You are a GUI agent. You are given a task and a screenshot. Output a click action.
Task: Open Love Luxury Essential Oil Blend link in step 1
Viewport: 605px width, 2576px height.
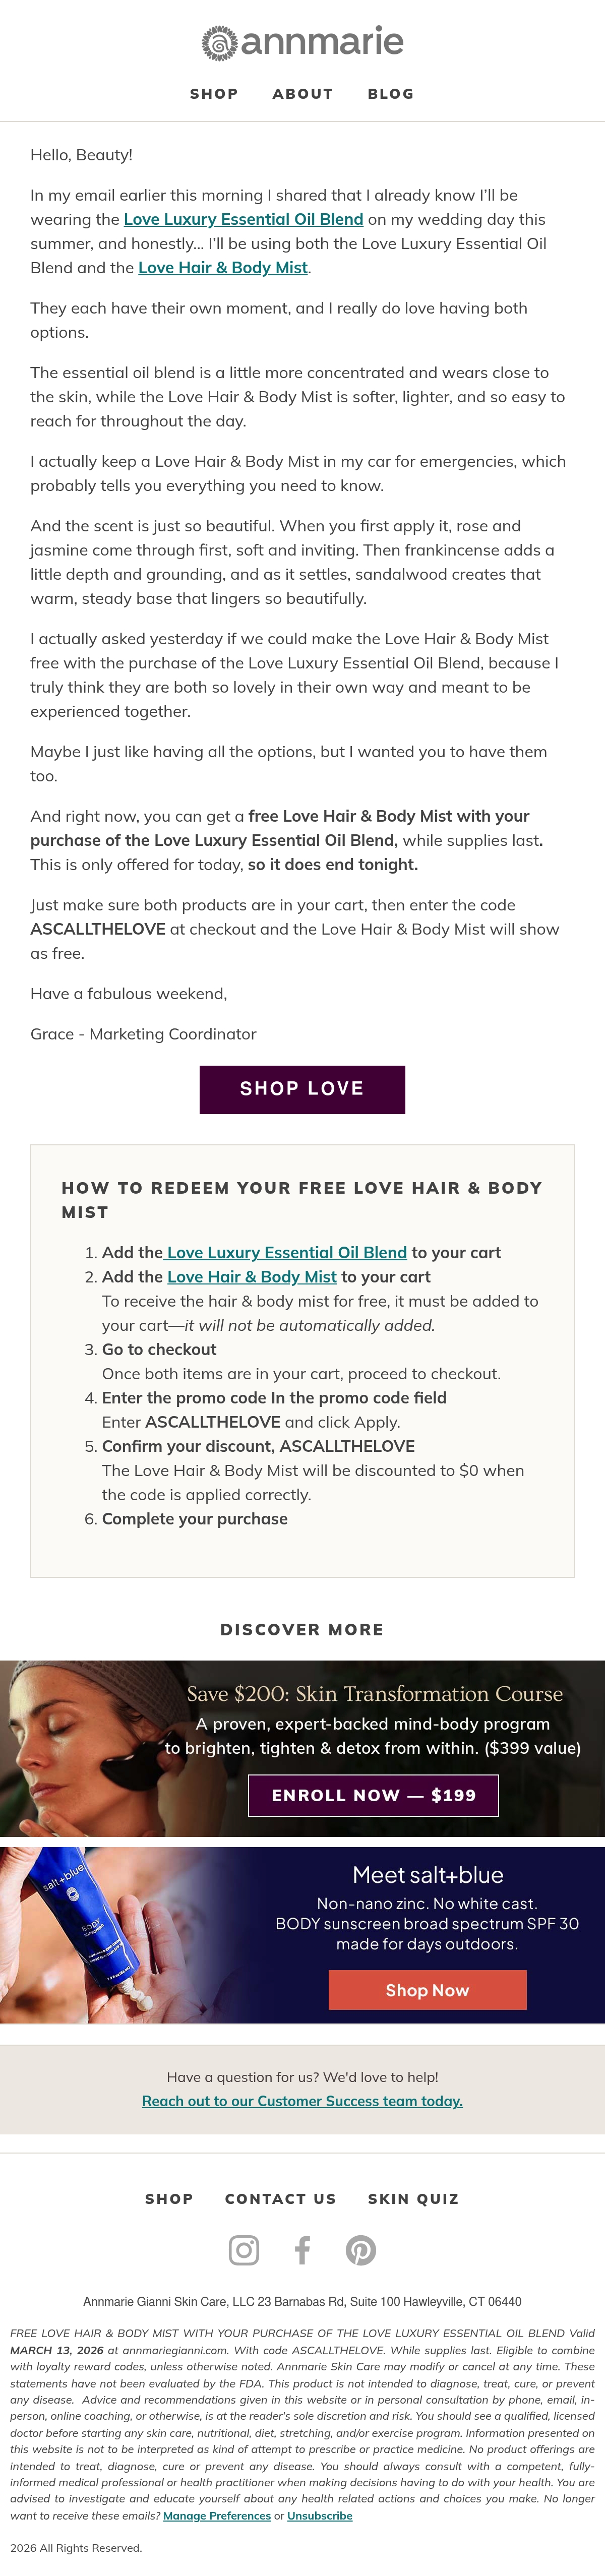click(x=287, y=1252)
